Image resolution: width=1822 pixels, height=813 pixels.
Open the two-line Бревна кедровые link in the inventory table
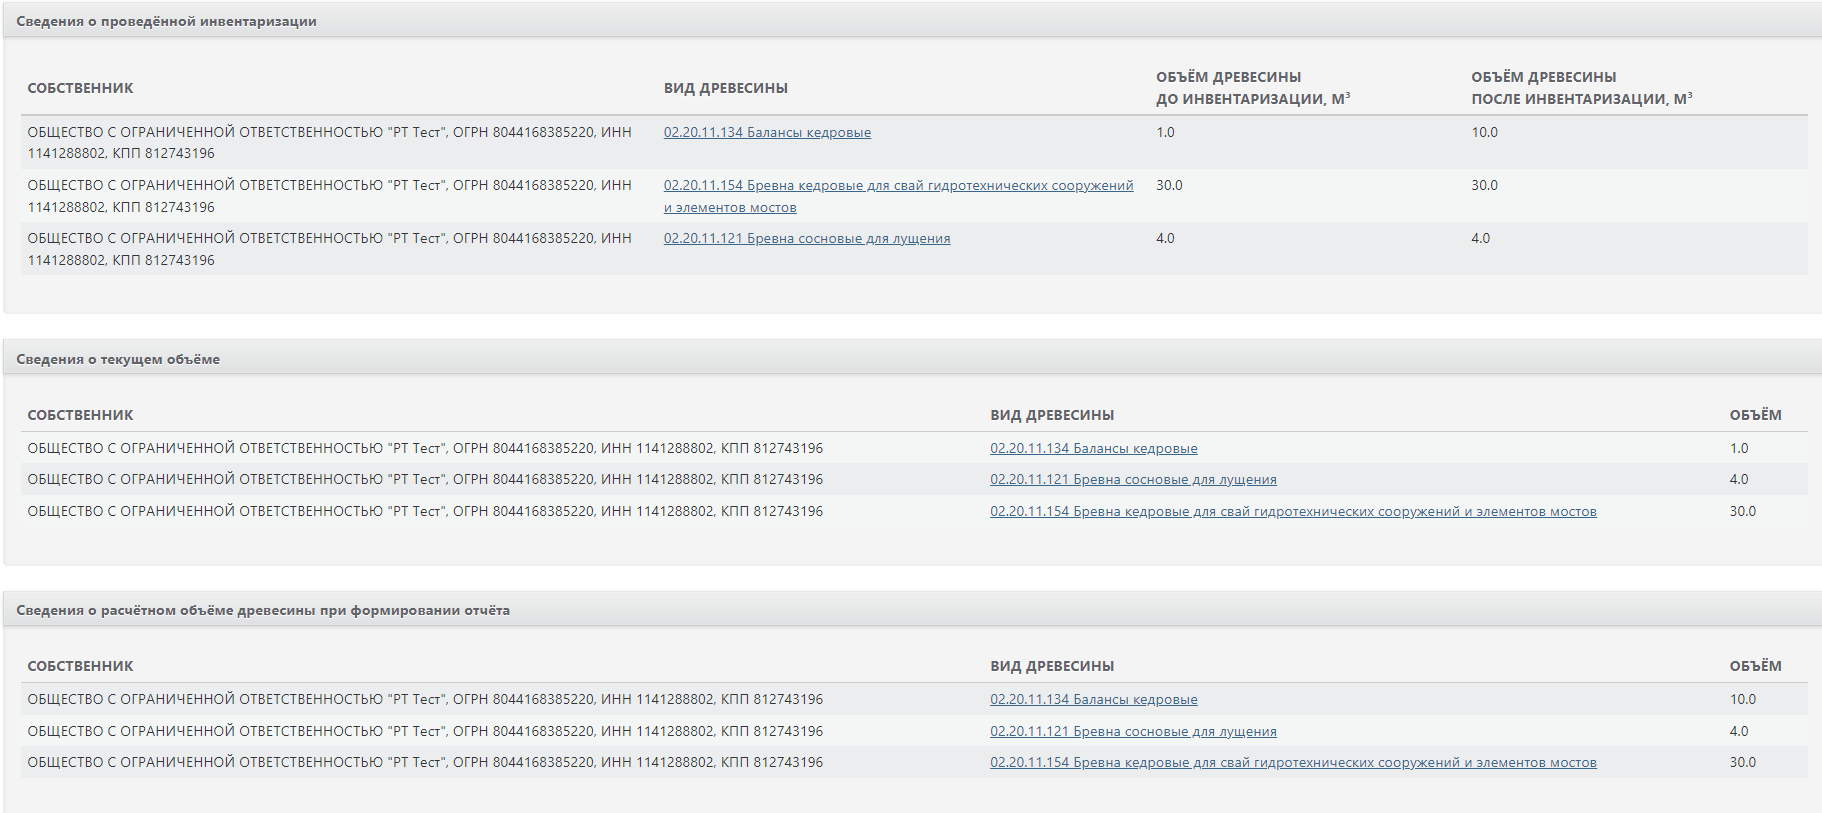[x=898, y=196]
